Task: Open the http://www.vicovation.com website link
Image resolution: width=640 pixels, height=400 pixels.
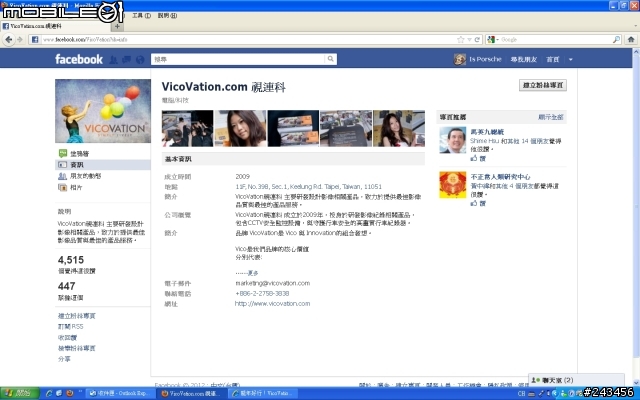Action: (272, 303)
